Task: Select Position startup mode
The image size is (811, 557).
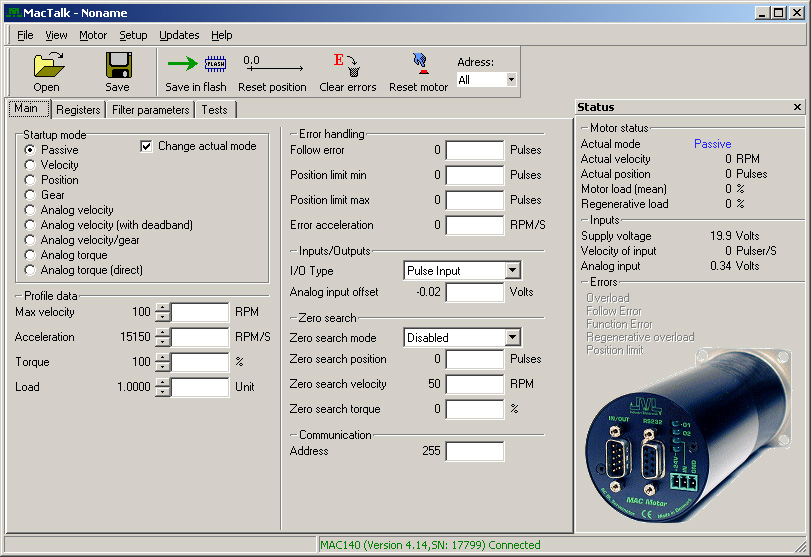Action: [x=30, y=180]
